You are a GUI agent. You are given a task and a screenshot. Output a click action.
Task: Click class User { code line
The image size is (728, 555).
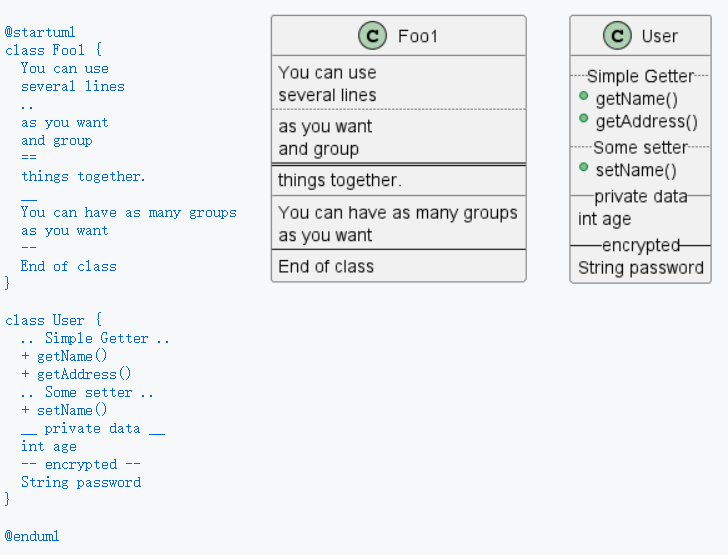[x=54, y=320]
